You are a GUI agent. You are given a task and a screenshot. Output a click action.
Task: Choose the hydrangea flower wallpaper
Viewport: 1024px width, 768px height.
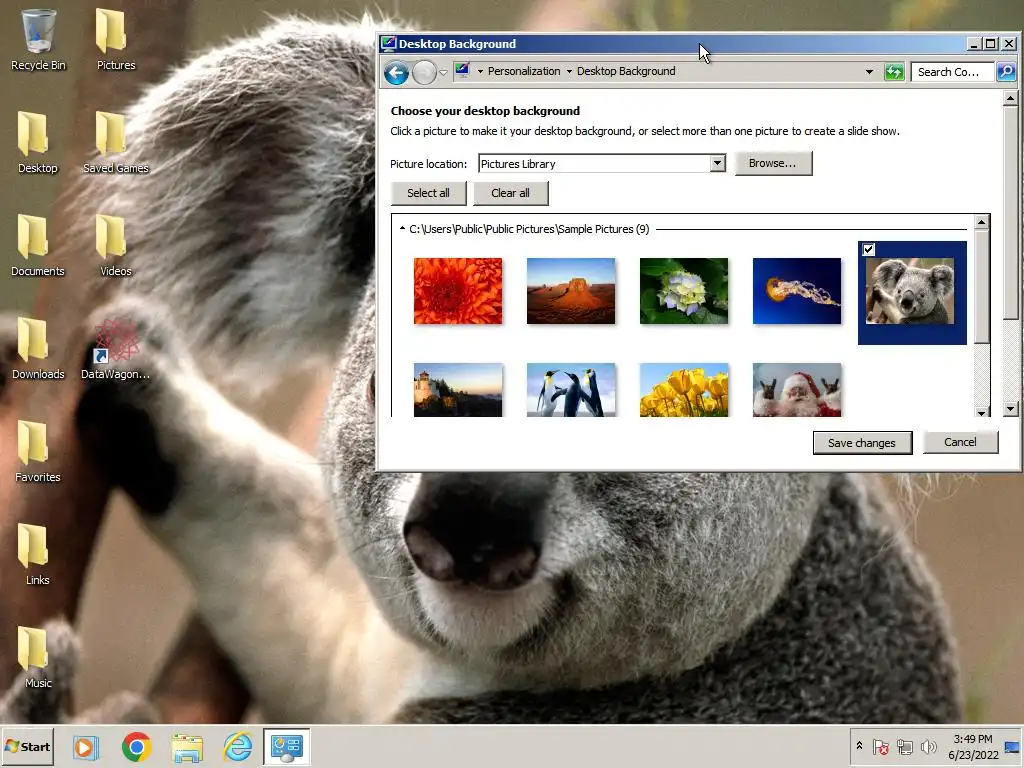click(x=684, y=291)
